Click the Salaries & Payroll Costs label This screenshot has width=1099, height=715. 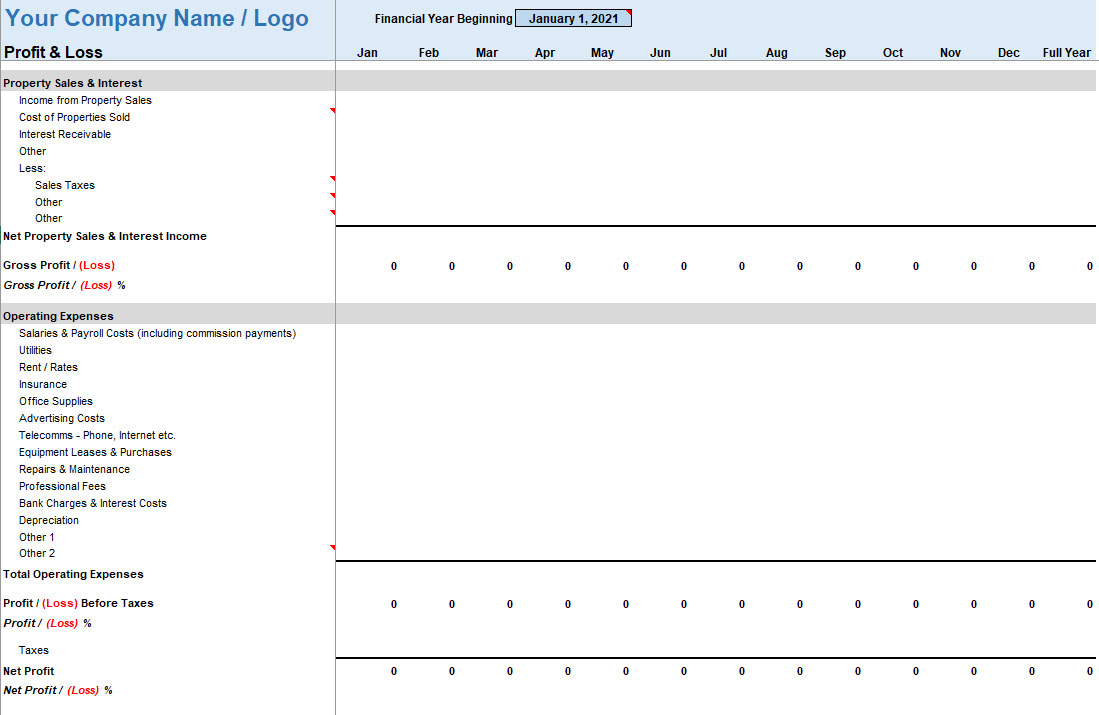click(x=157, y=334)
